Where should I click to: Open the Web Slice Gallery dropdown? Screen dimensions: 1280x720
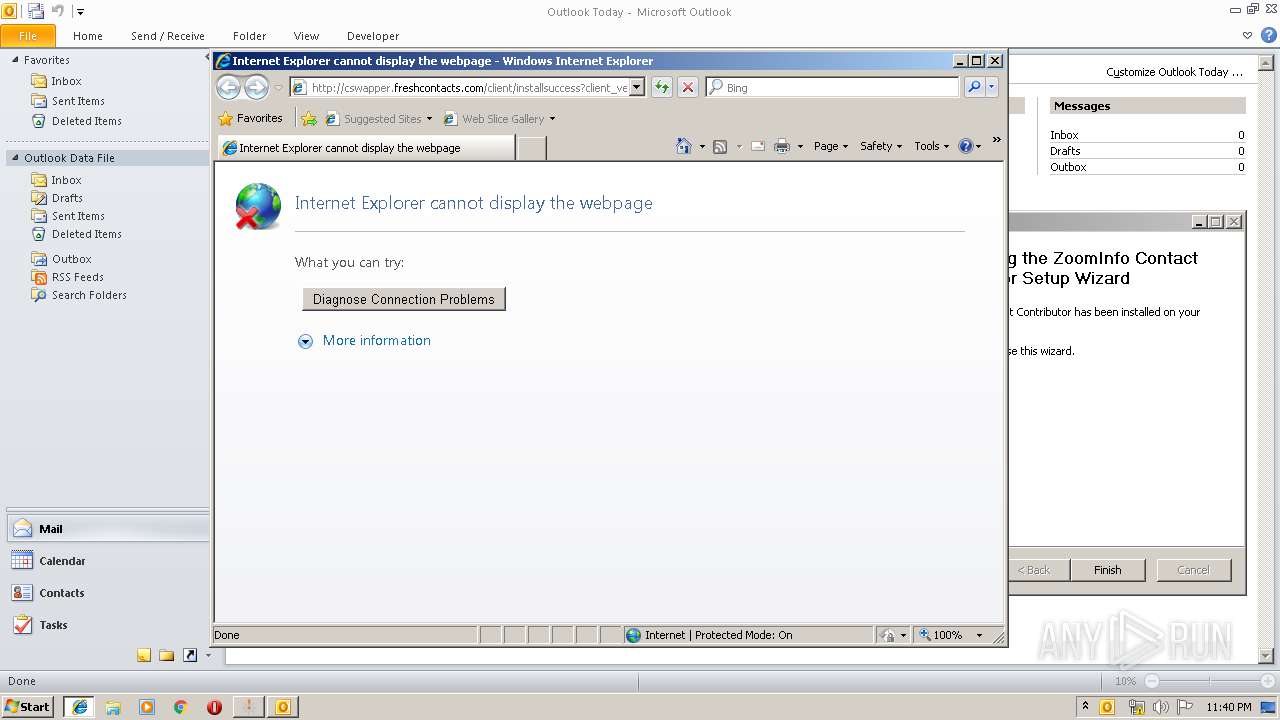click(552, 119)
